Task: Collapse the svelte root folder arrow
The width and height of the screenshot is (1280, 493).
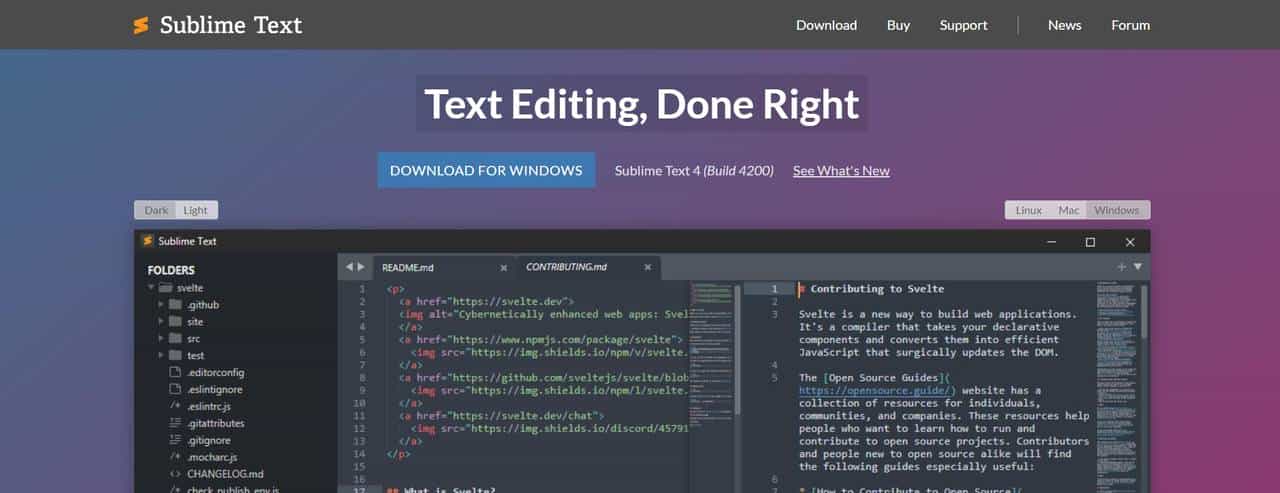Action: click(152, 288)
